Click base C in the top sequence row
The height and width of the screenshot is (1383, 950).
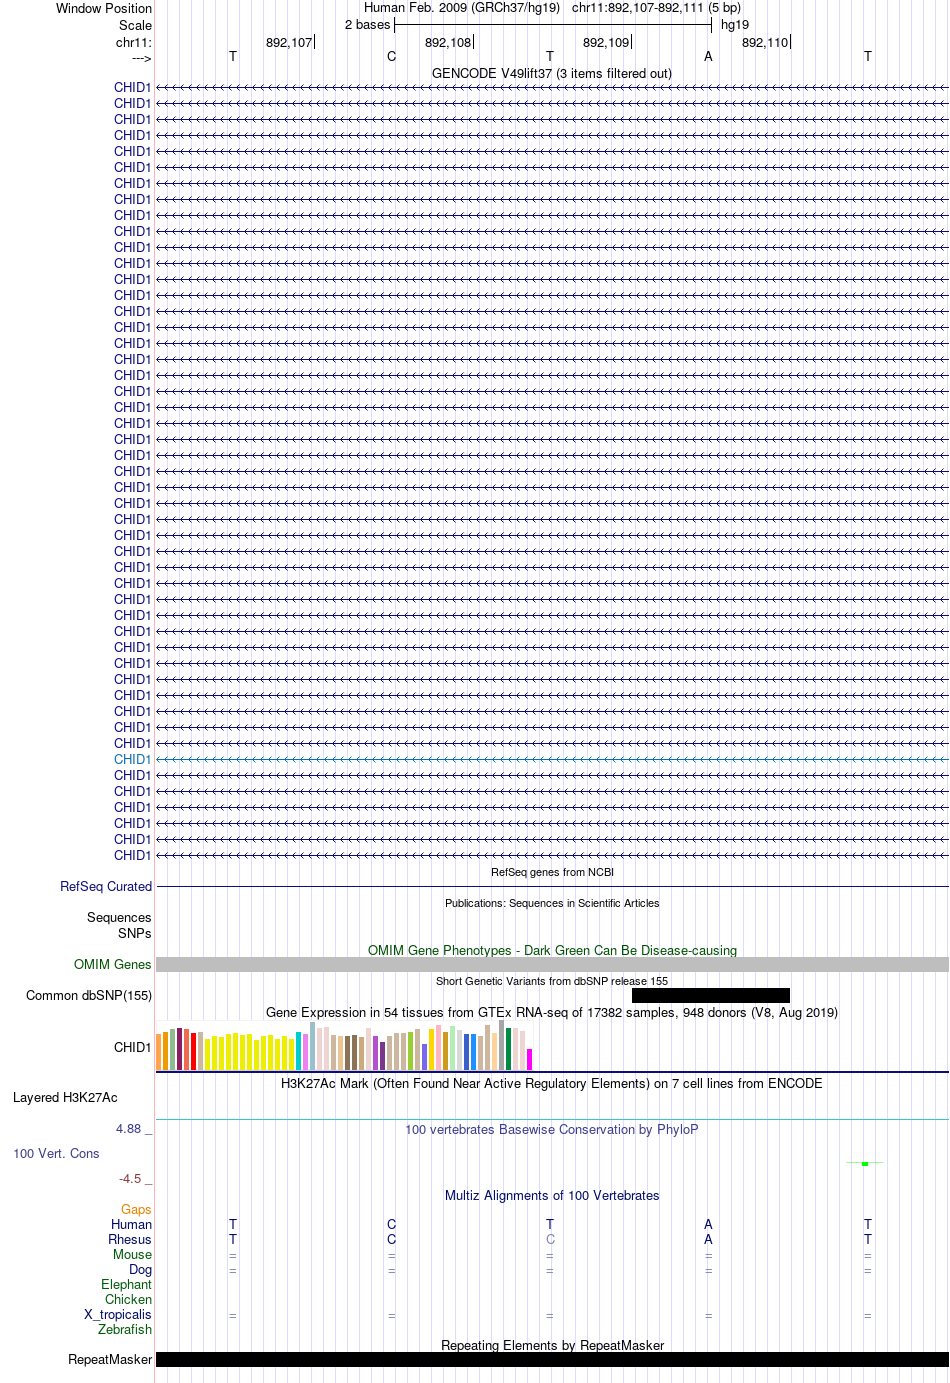tap(391, 56)
